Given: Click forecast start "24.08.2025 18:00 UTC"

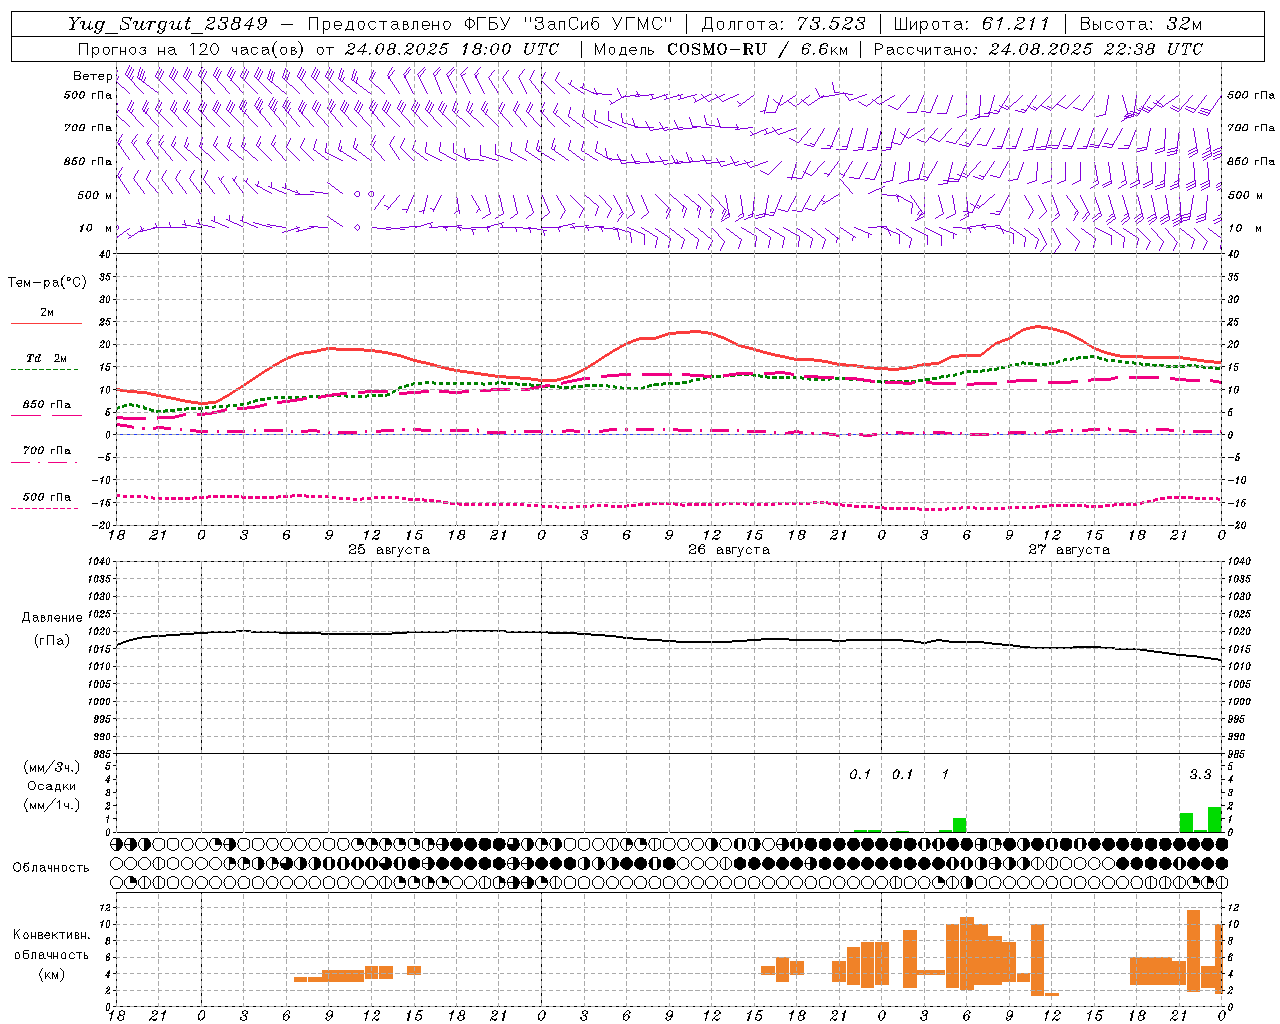Looking at the screenshot, I should coord(452,49).
